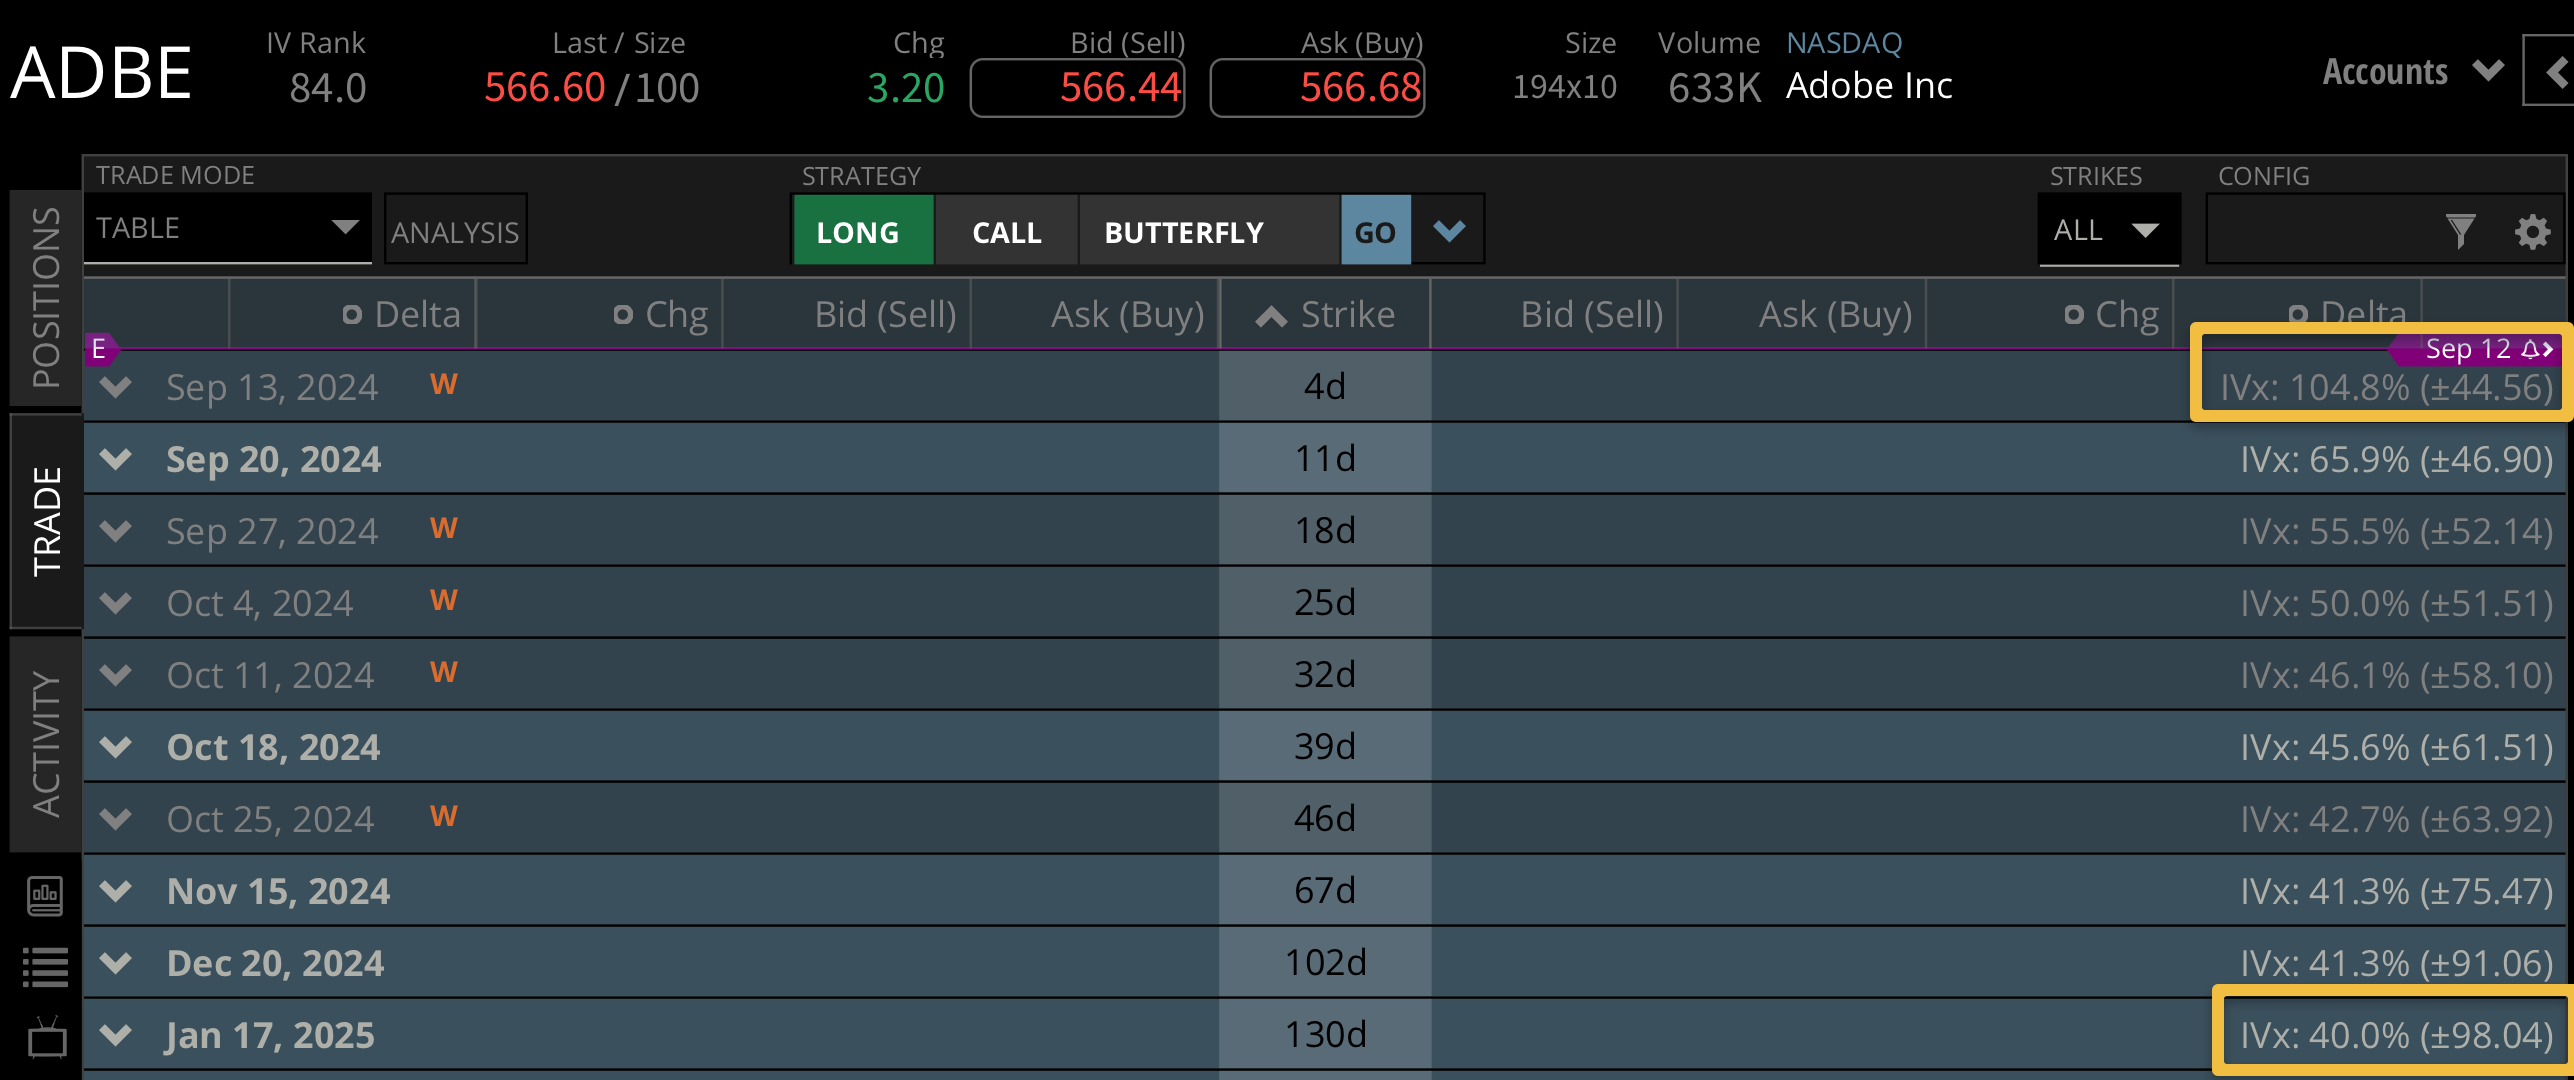The width and height of the screenshot is (2574, 1080).
Task: Open the config settings gear icon
Action: (2531, 232)
